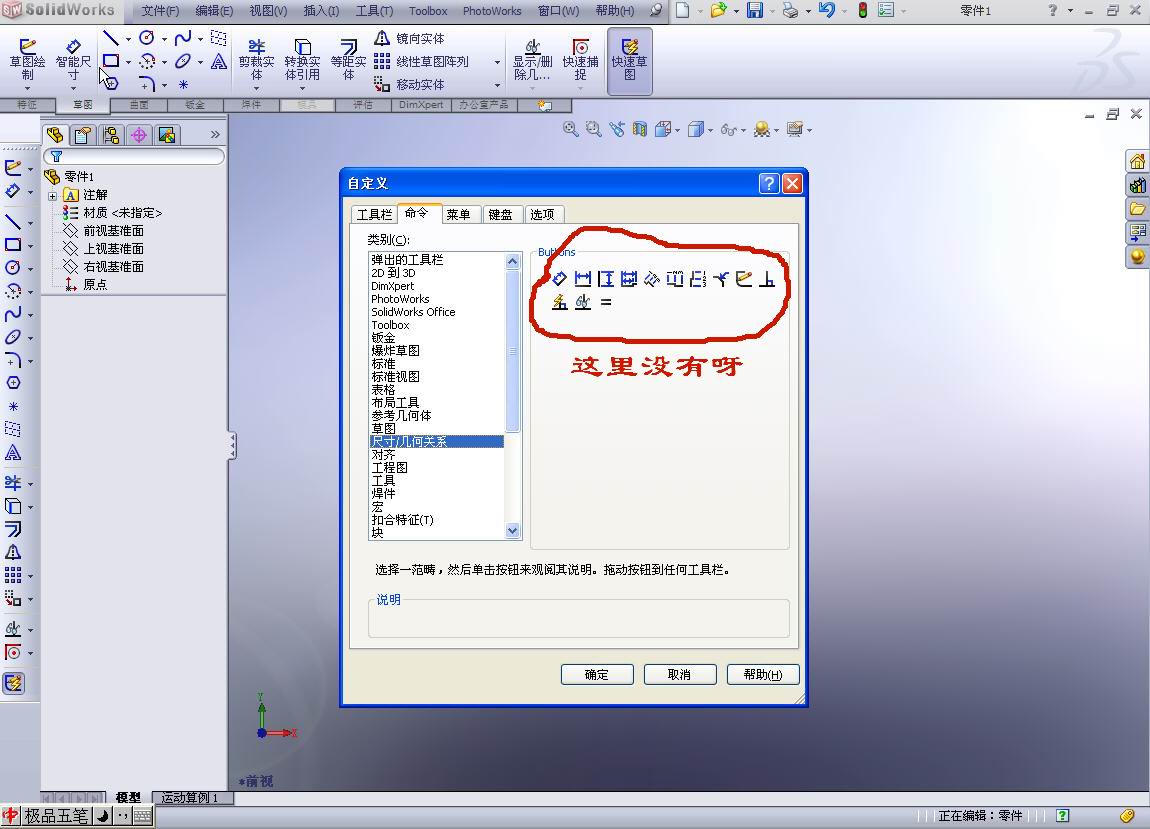Select Polygon tool in left vertical toolbar

click(x=12, y=382)
